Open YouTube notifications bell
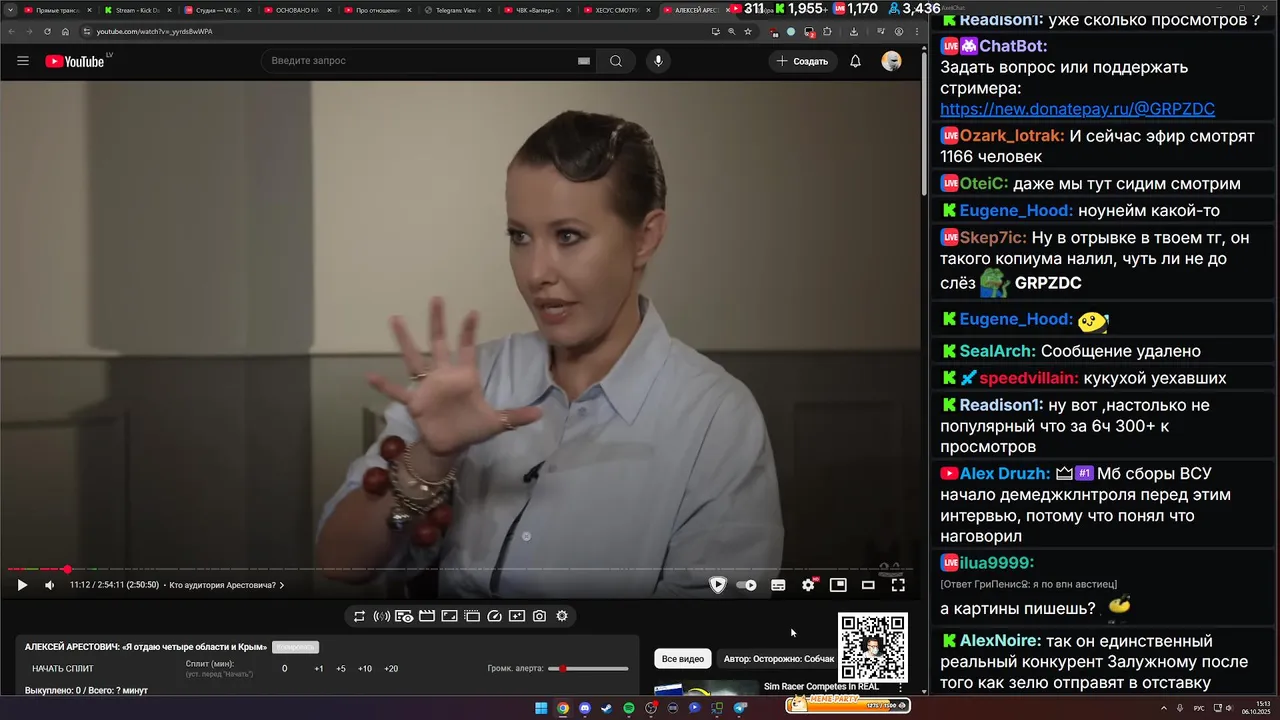This screenshot has width=1280, height=720. 855,61
